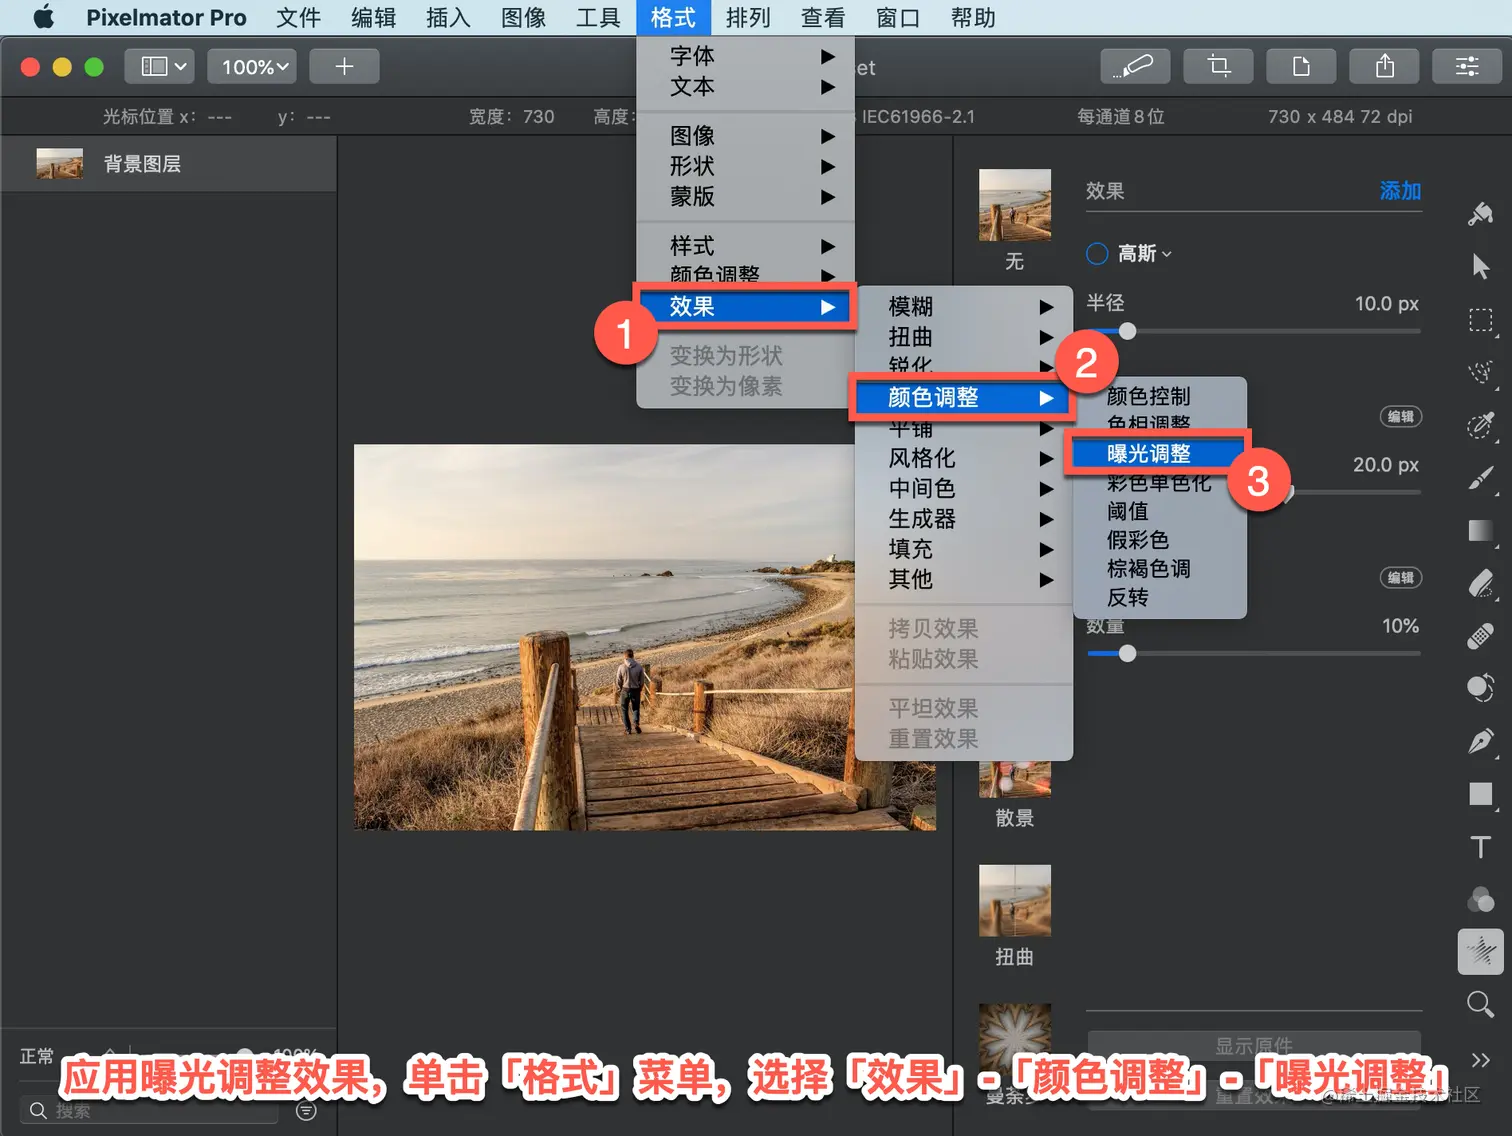Viewport: 1512px width, 1136px height.
Task: Choose 颜色控制 from the color submenu
Action: (x=1160, y=396)
